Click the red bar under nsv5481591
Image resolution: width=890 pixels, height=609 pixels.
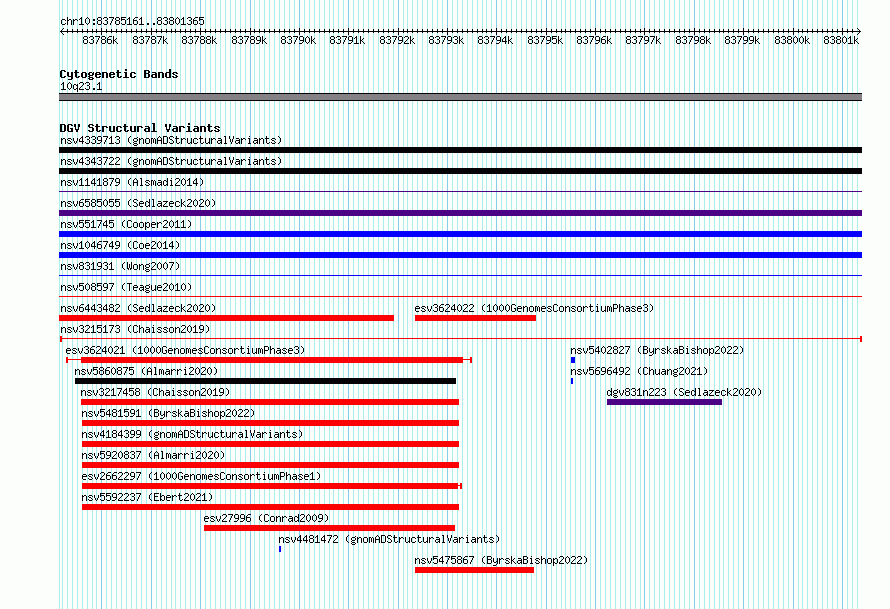(270, 423)
